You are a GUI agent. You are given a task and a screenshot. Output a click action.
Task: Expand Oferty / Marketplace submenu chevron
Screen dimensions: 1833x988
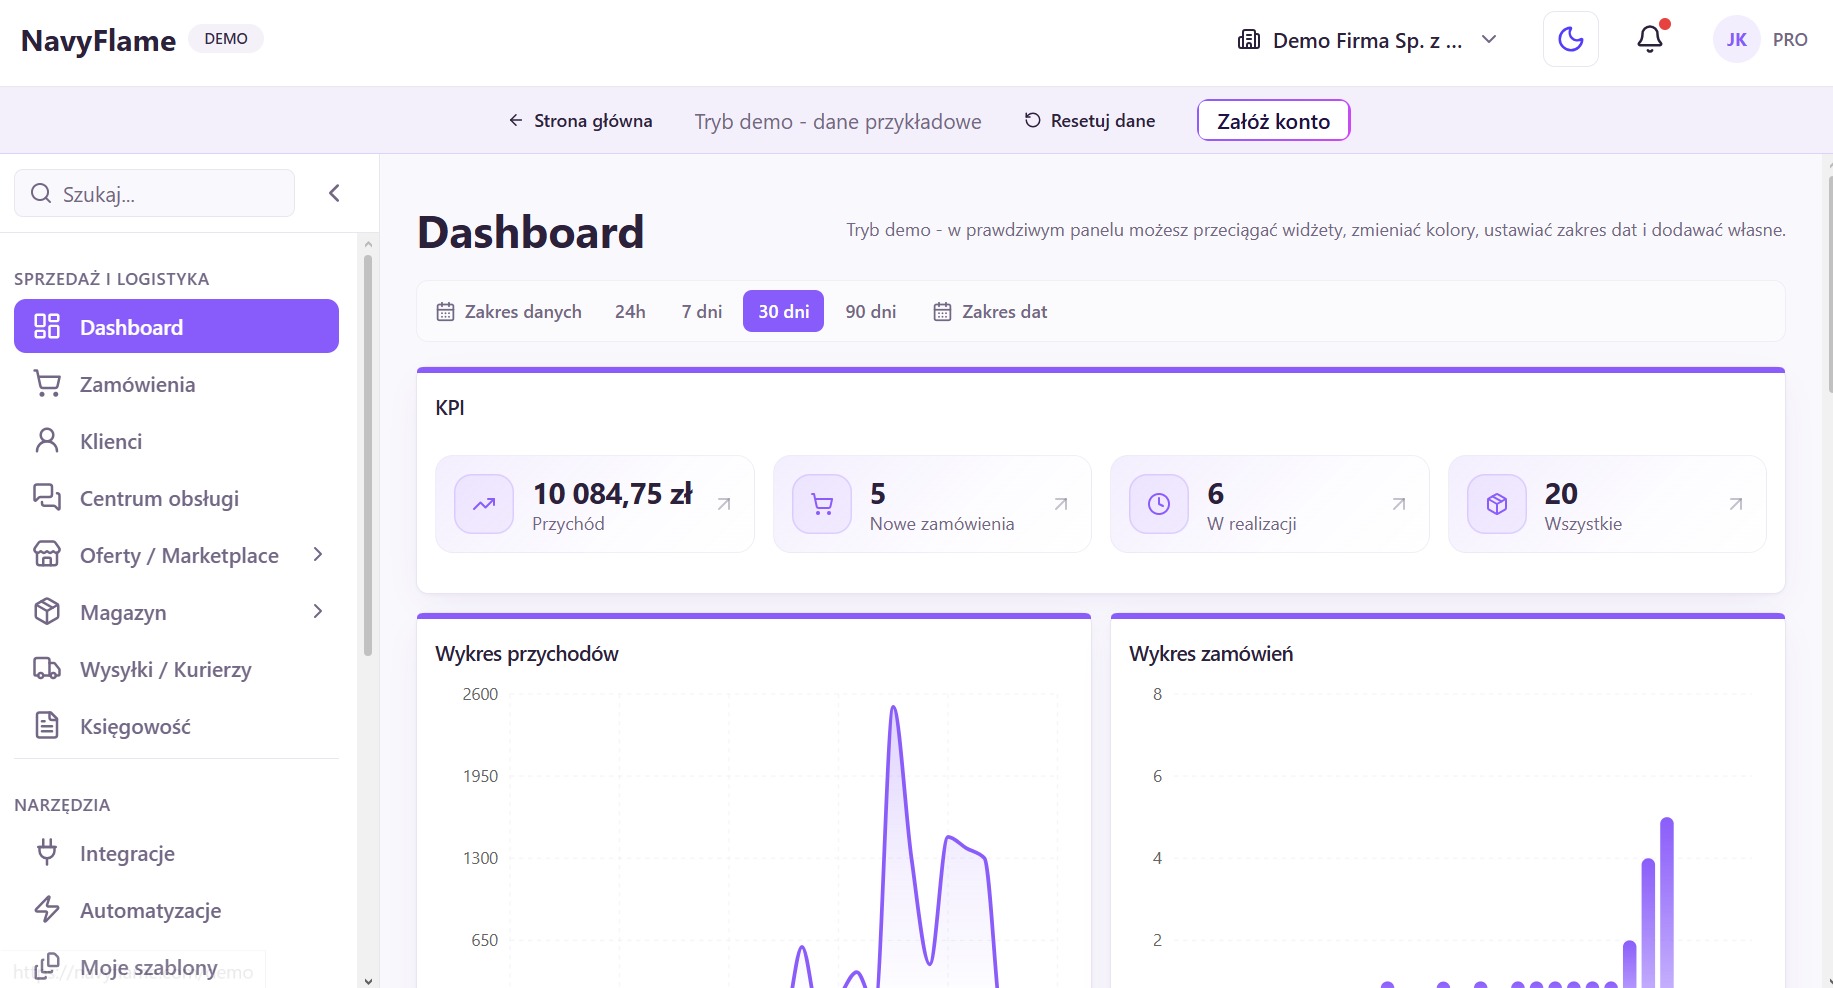click(x=318, y=554)
